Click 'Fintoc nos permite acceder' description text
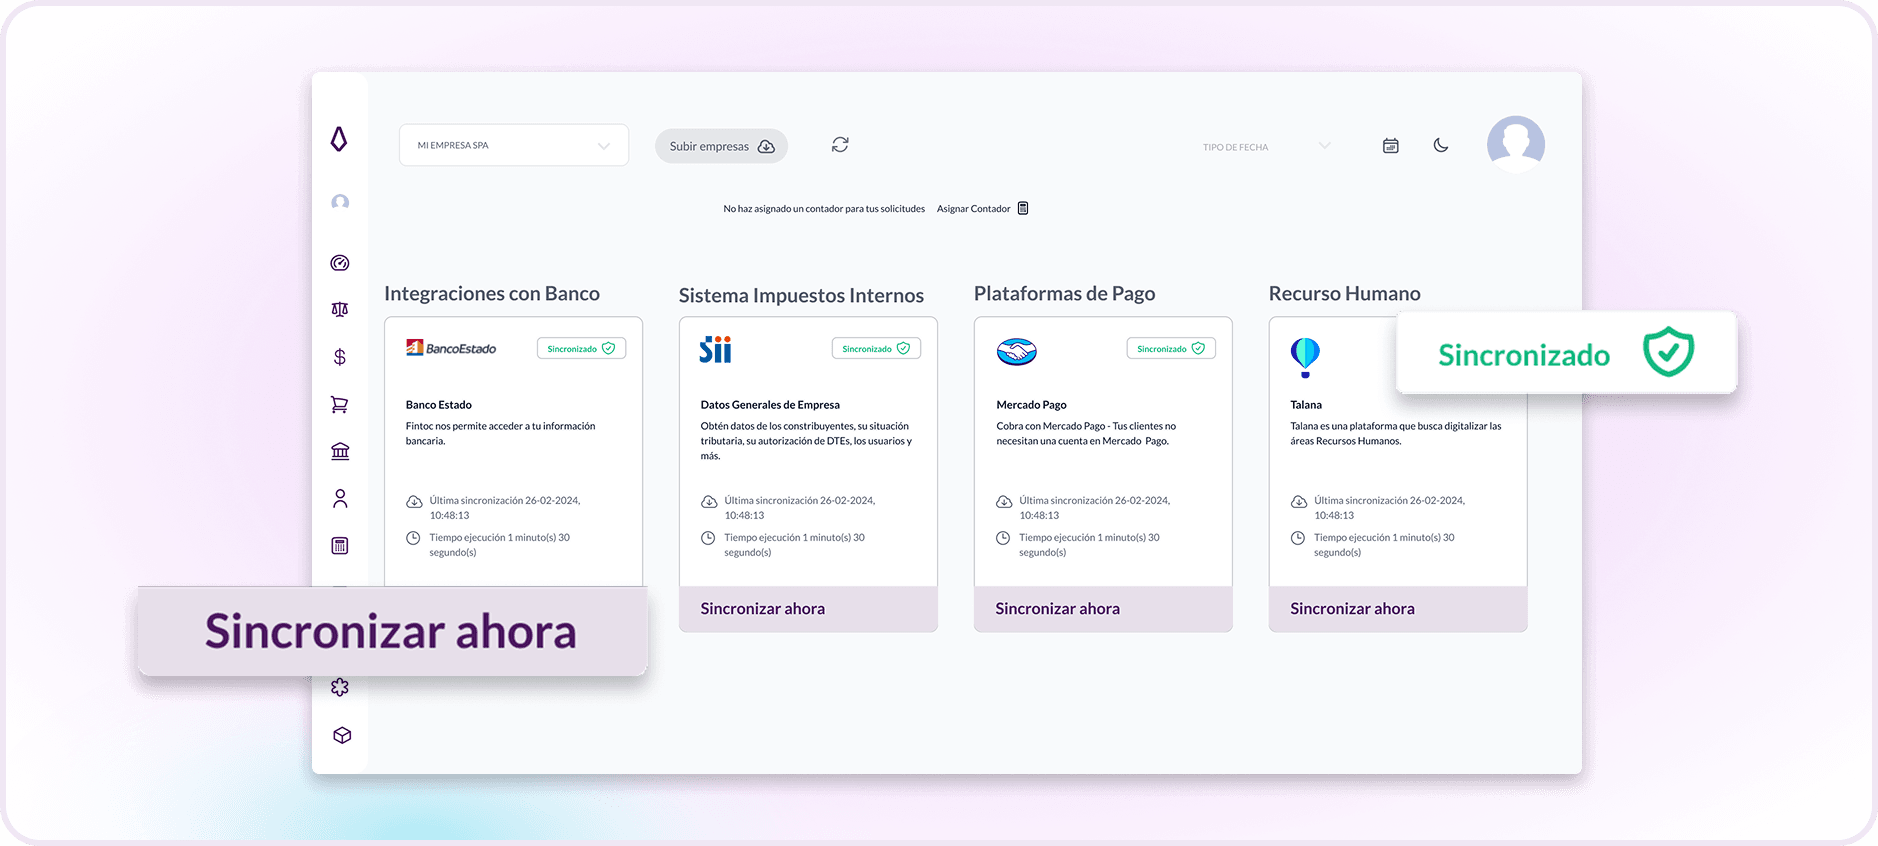Viewport: 1878px width, 846px height. coord(500,433)
